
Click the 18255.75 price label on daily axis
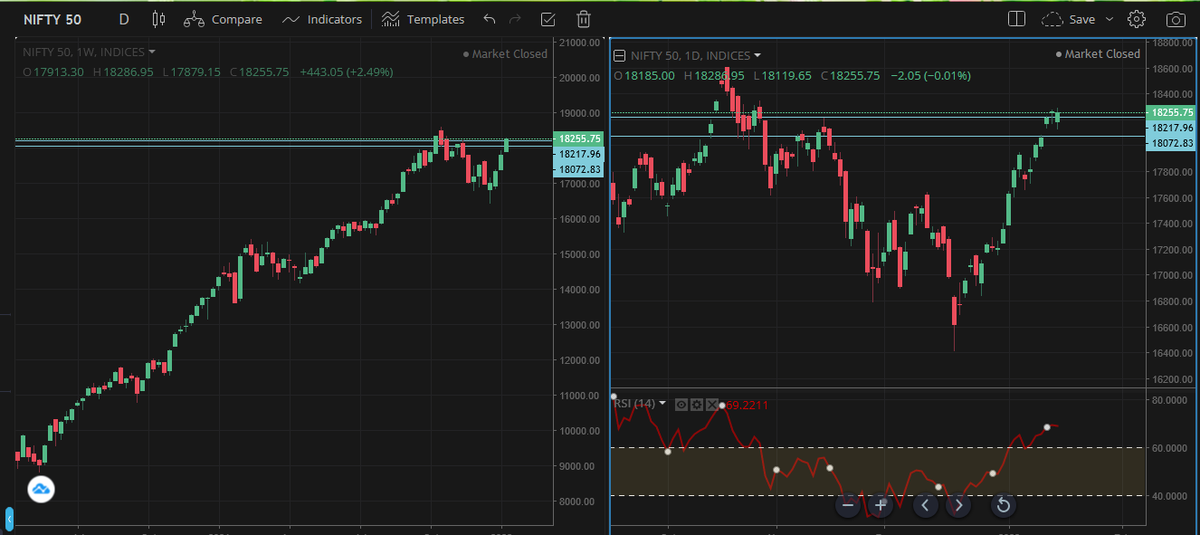(1171, 113)
